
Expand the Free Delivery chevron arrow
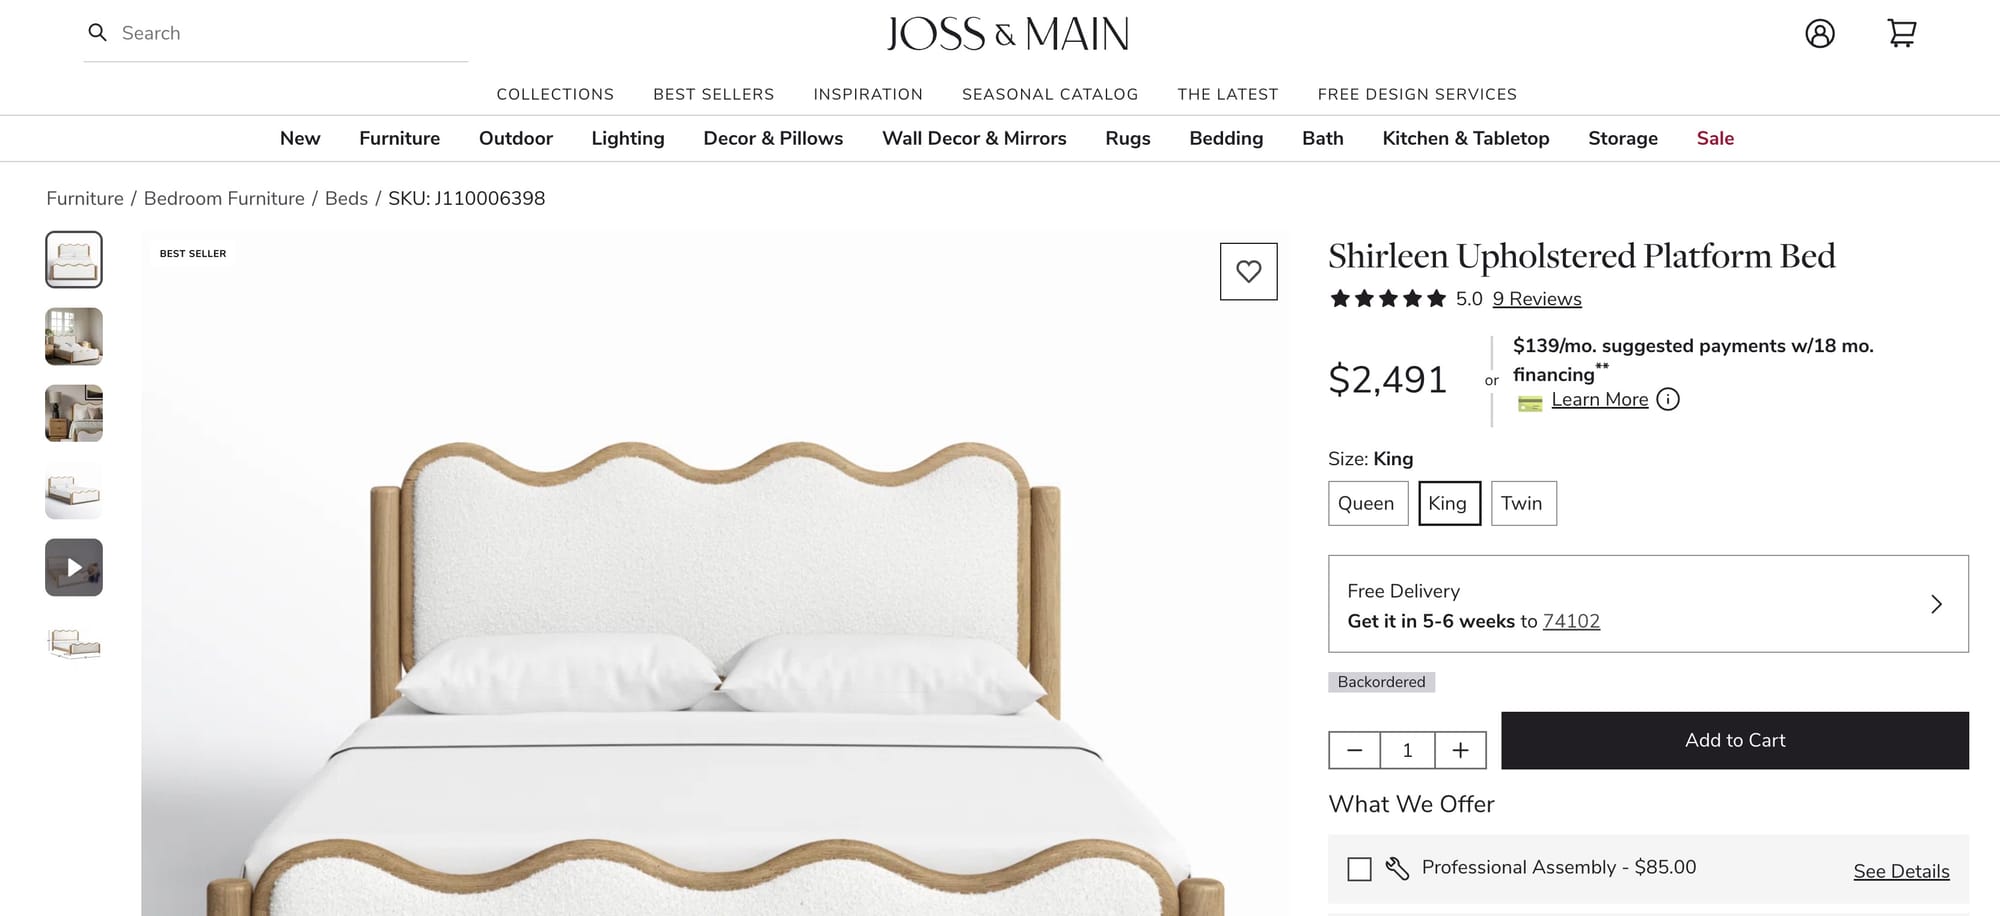tap(1936, 604)
